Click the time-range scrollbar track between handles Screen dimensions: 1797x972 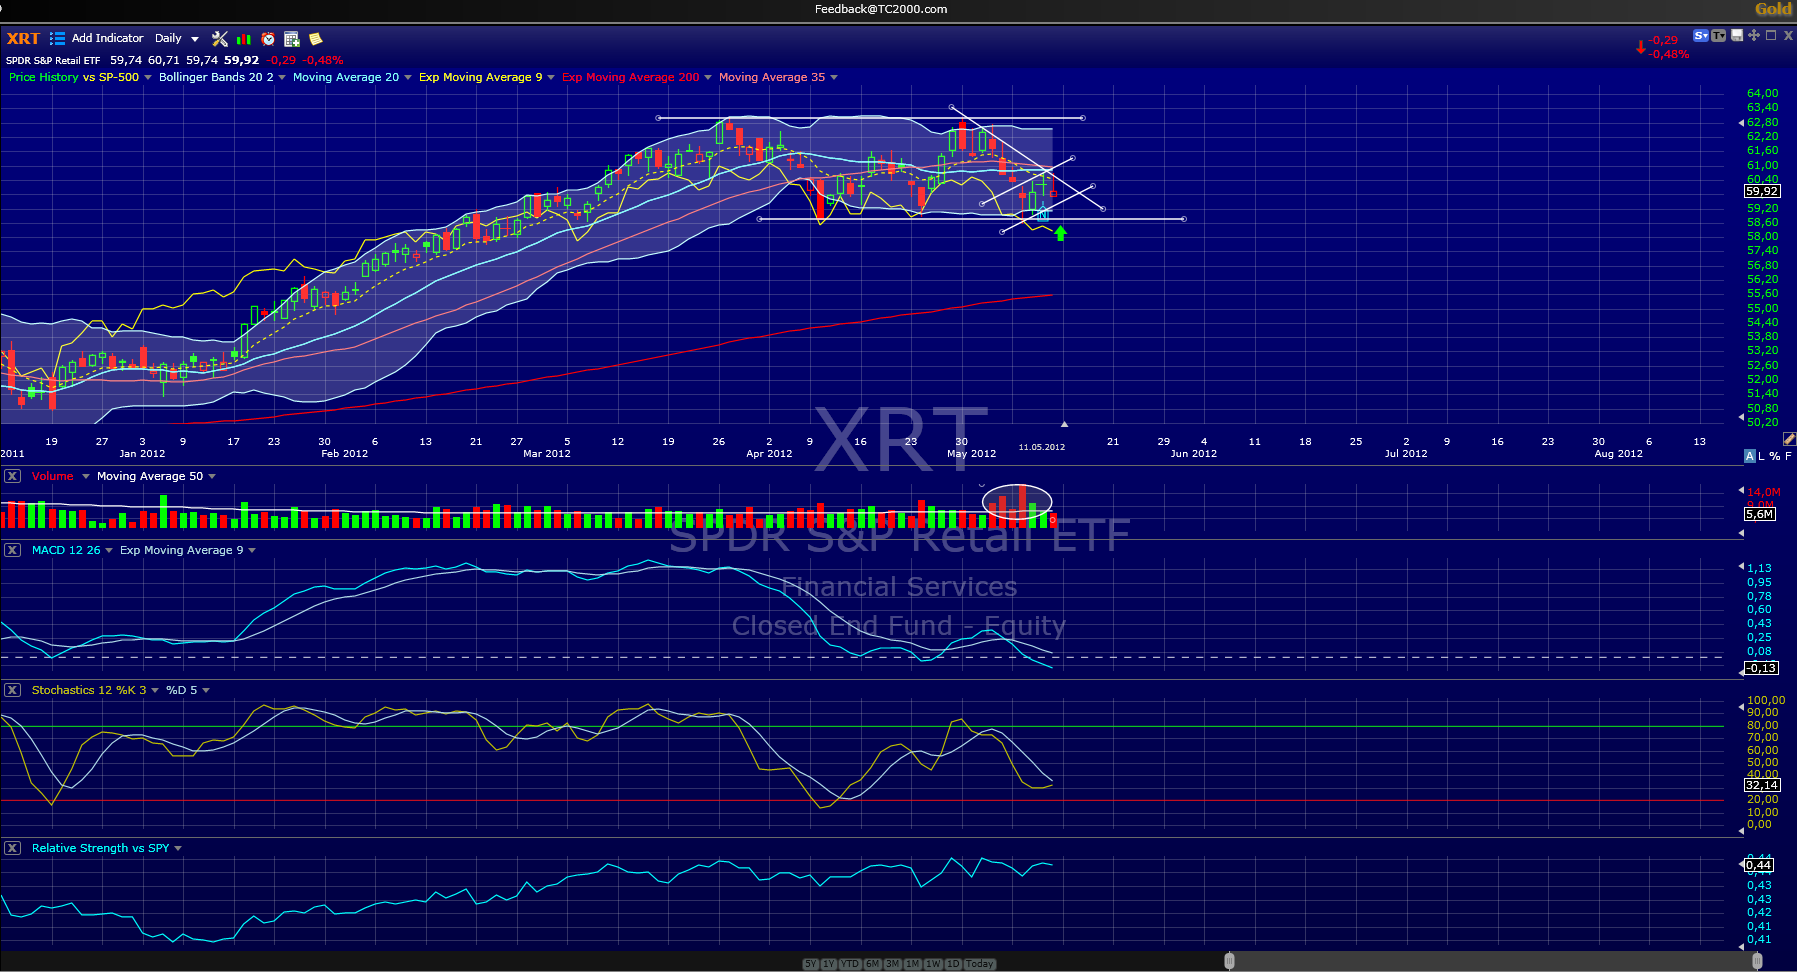[x=1493, y=961]
